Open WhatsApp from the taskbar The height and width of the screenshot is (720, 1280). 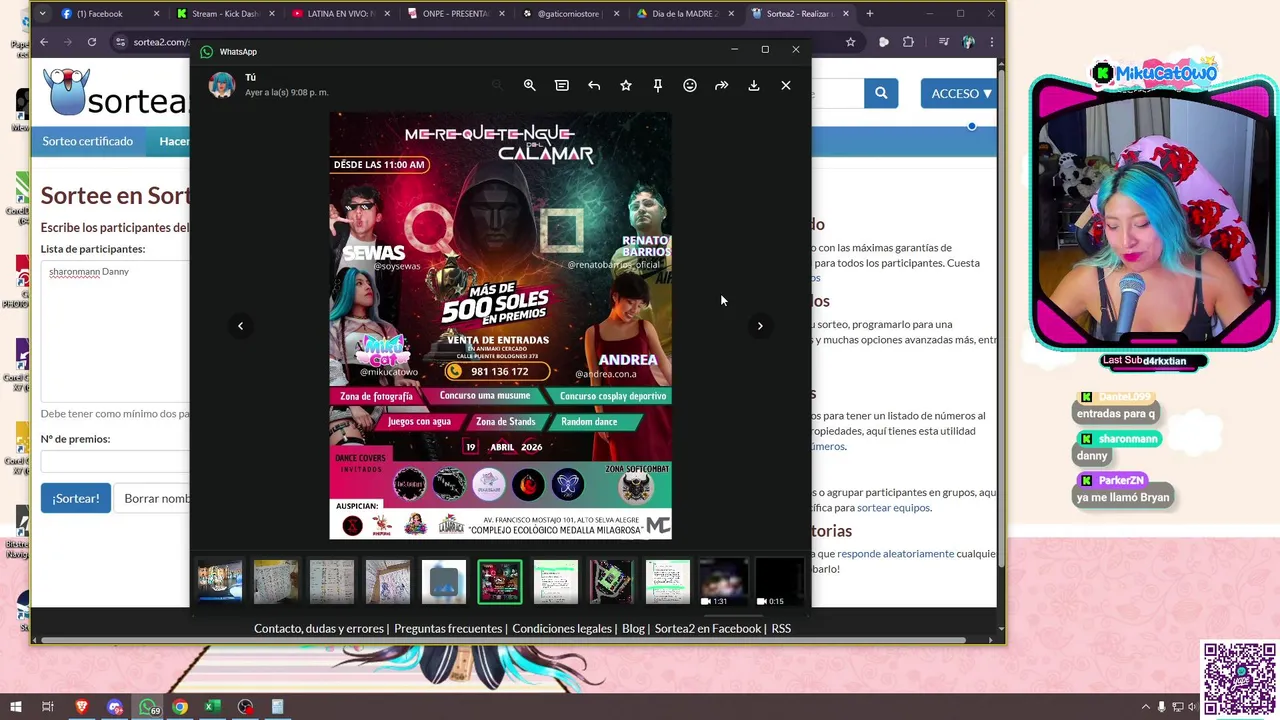[148, 707]
